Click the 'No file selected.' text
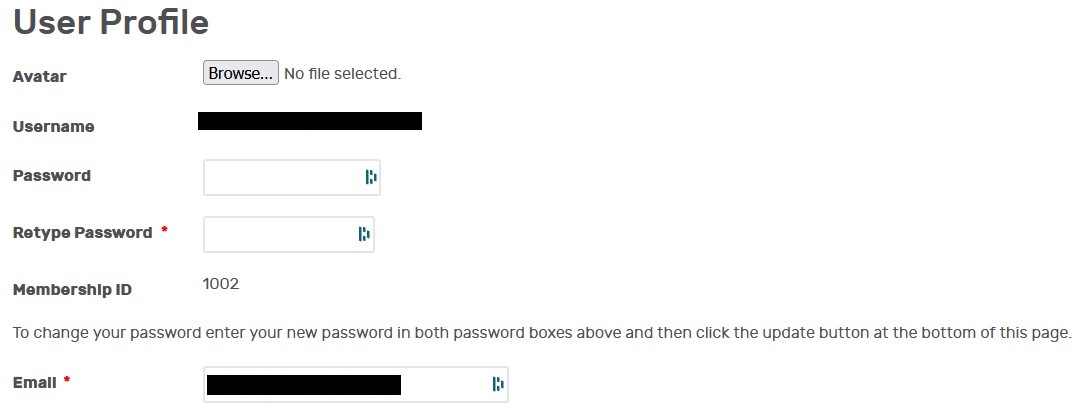This screenshot has height=409, width=1078. click(342, 74)
